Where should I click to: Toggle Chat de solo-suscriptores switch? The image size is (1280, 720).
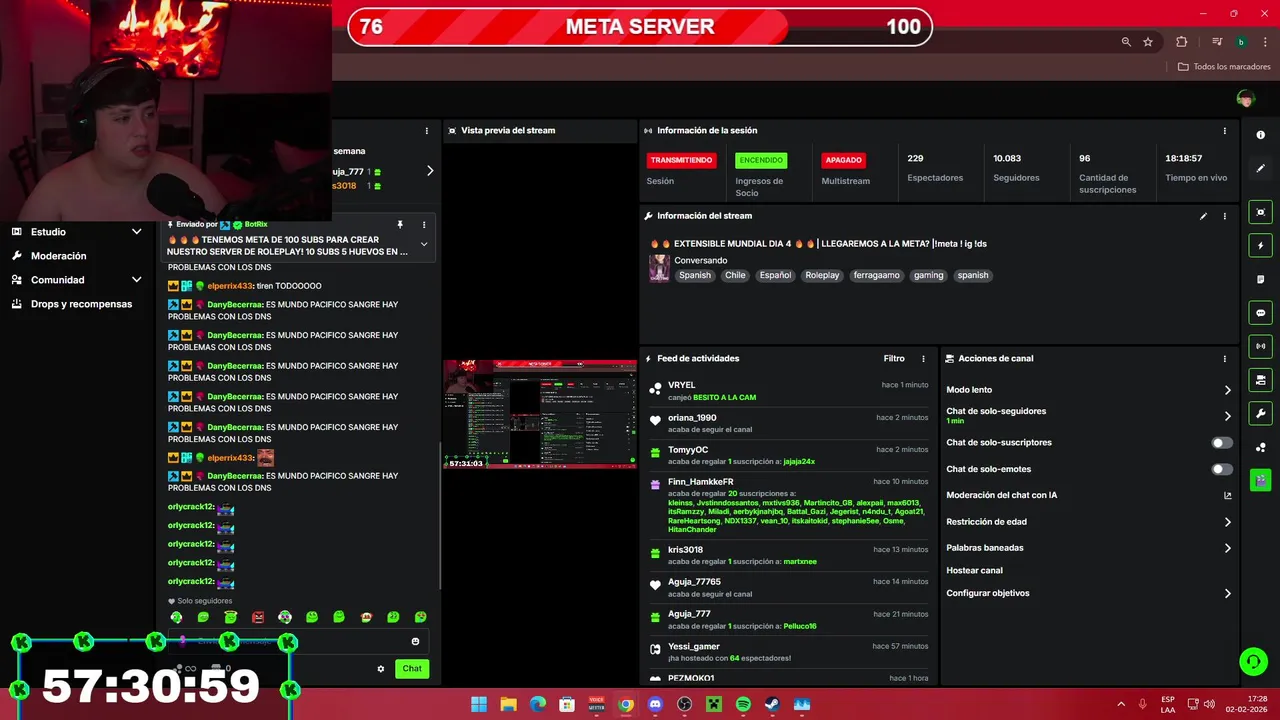[1222, 443]
